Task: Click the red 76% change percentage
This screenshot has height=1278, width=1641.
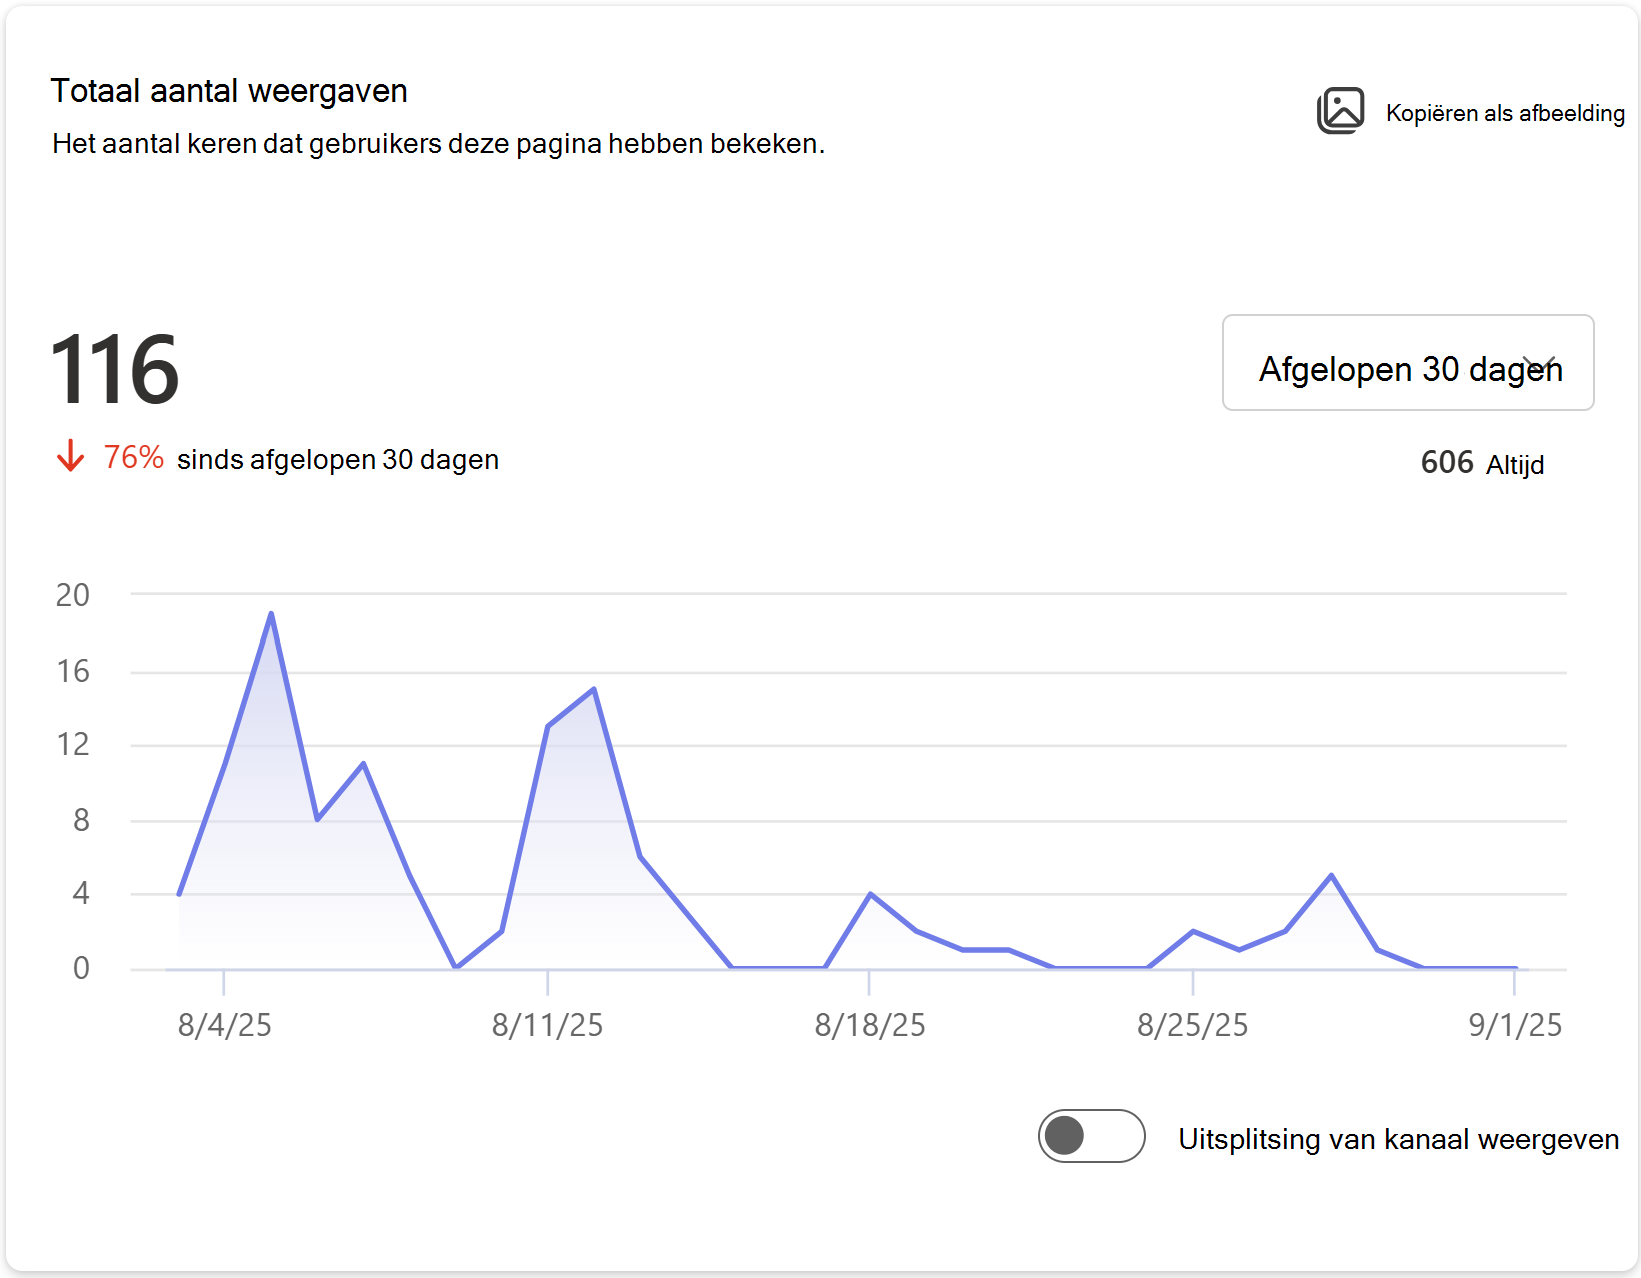Action: tap(133, 458)
